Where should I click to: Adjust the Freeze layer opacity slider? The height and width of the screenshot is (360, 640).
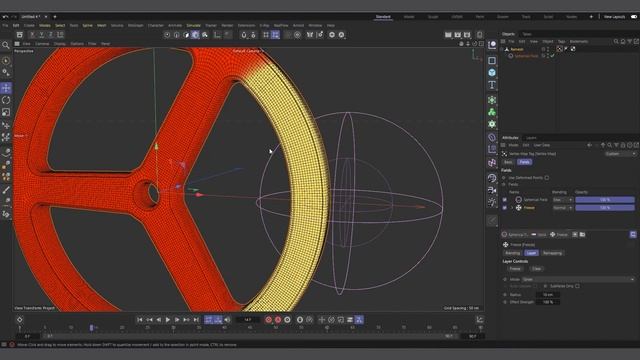point(605,208)
